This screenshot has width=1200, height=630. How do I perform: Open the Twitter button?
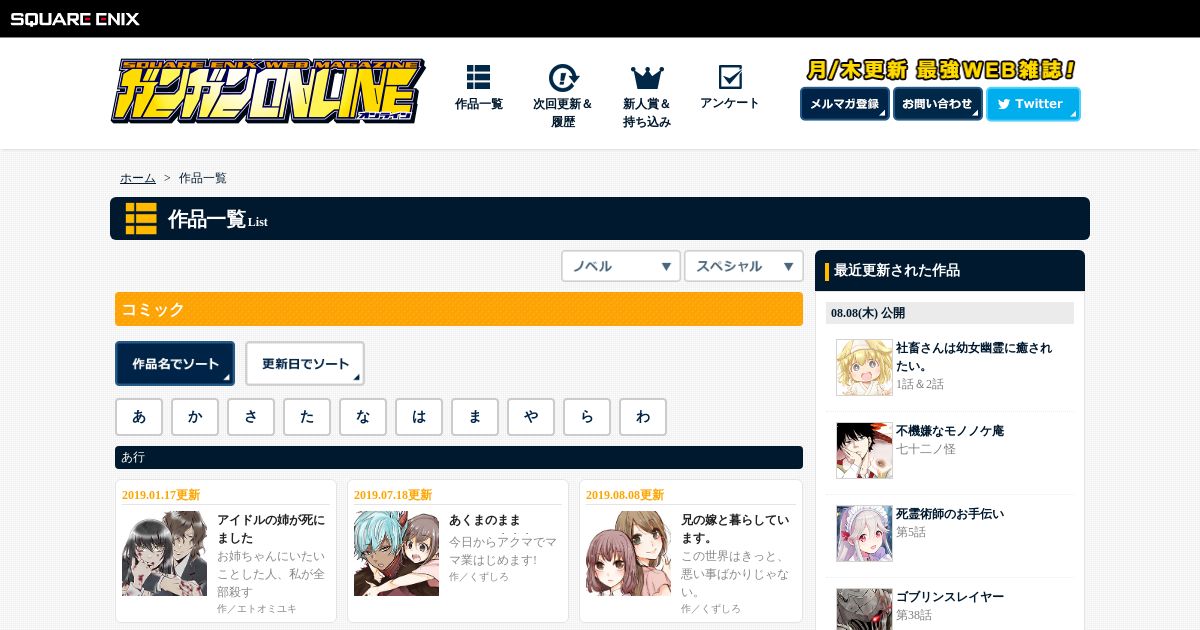coord(1033,104)
